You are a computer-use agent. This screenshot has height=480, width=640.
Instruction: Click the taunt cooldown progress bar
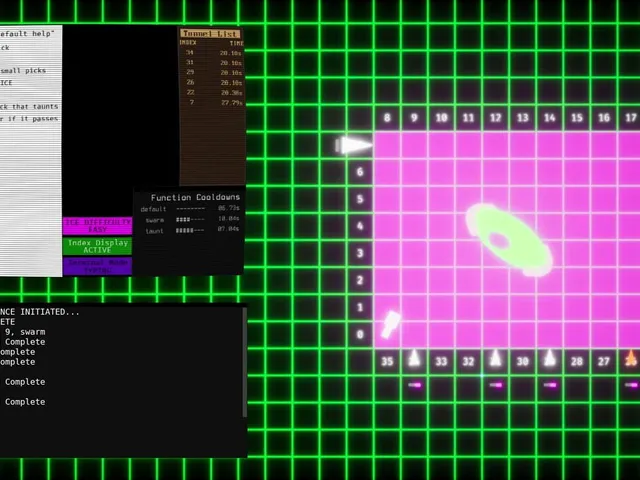[190, 231]
